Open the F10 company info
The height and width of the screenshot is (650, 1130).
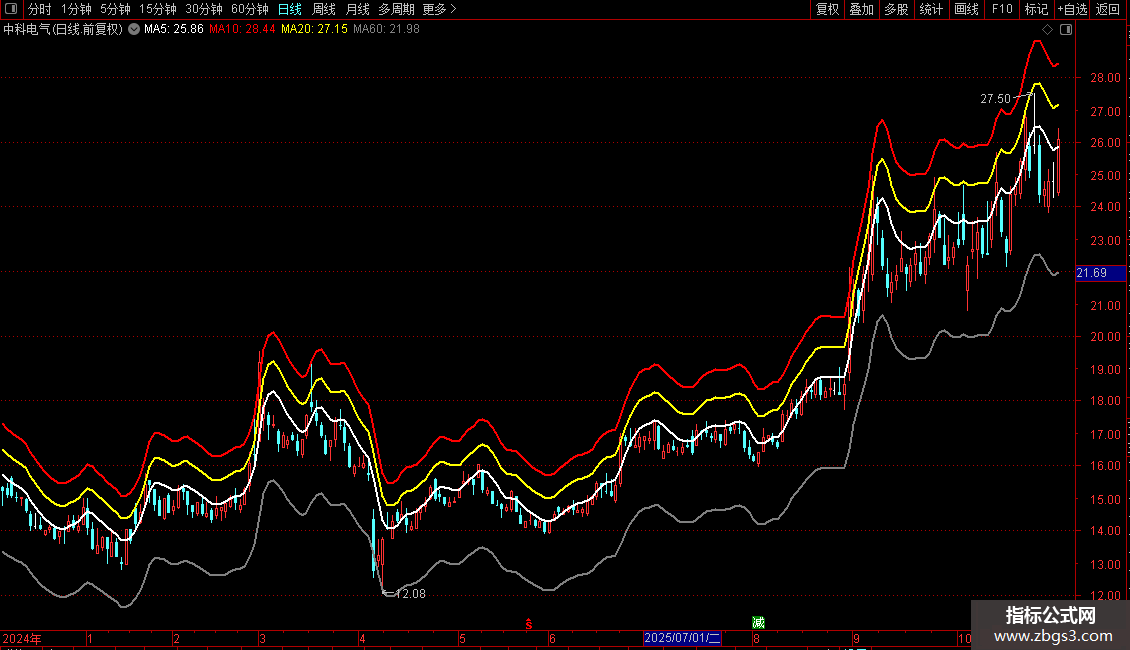pos(1002,9)
